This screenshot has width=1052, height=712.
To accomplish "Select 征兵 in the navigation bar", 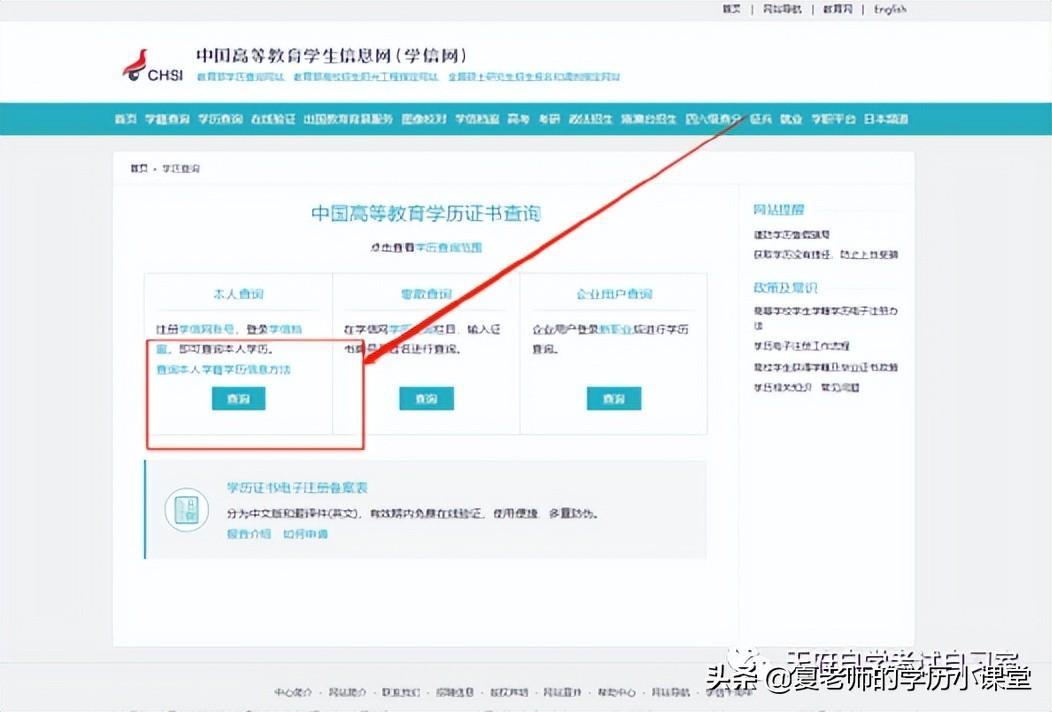I will click(761, 119).
